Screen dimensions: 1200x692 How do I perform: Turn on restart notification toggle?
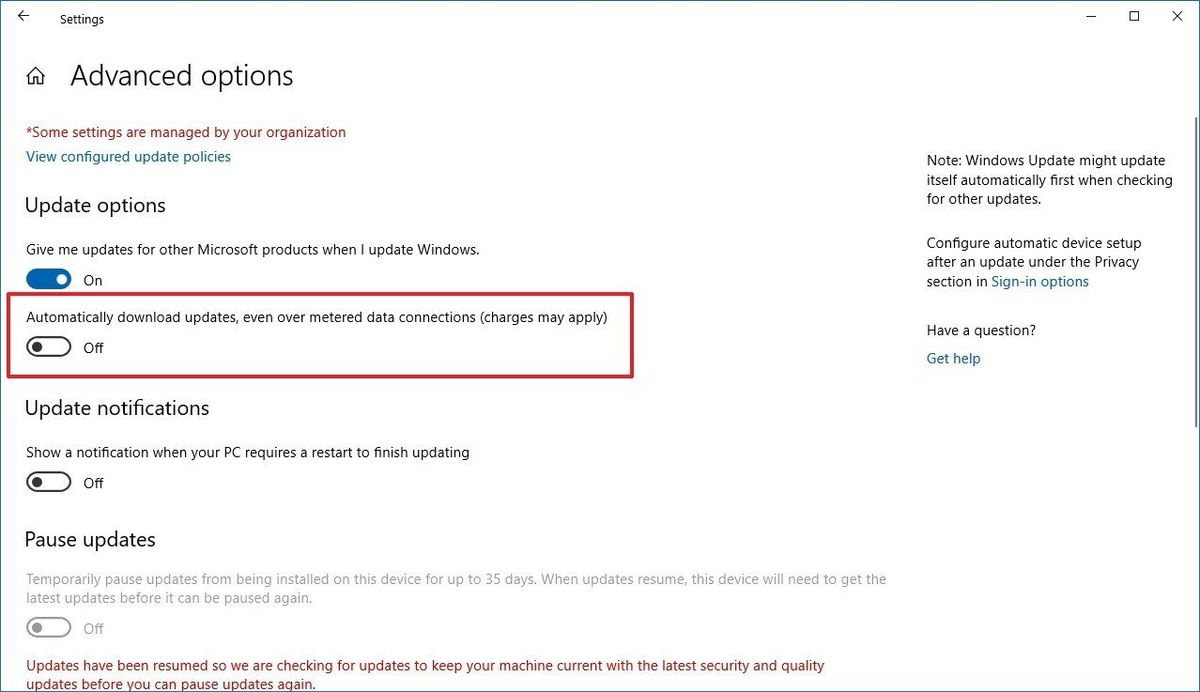pos(48,481)
